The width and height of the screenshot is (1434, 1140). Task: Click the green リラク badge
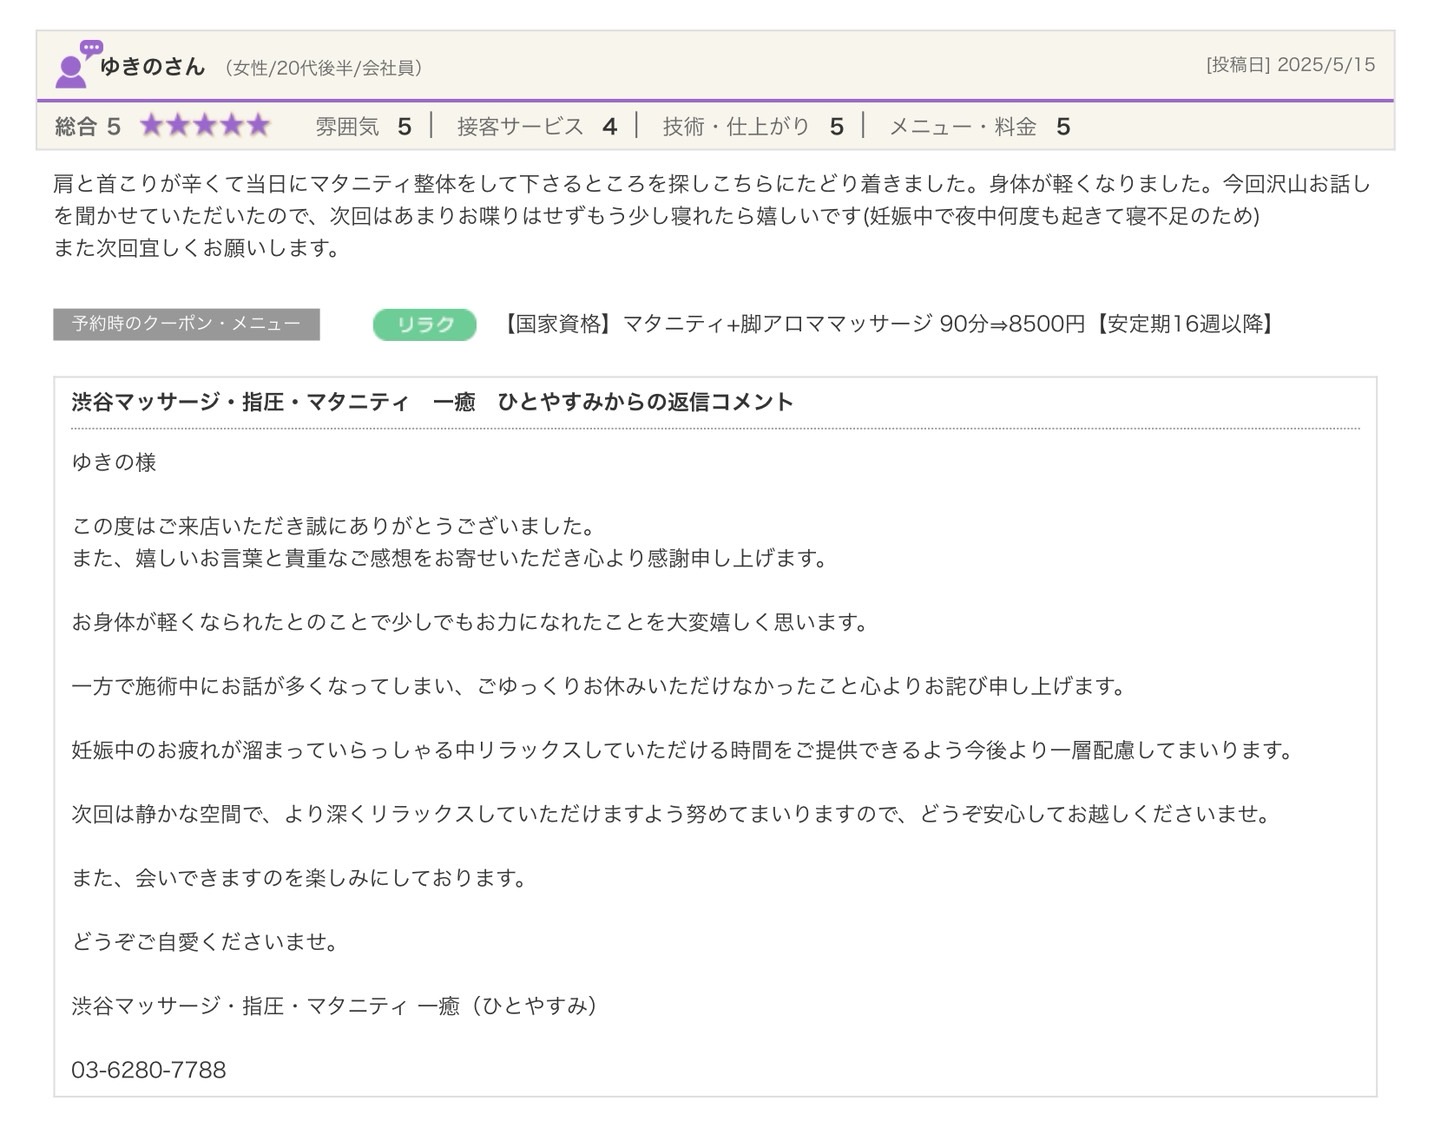pyautogui.click(x=424, y=324)
